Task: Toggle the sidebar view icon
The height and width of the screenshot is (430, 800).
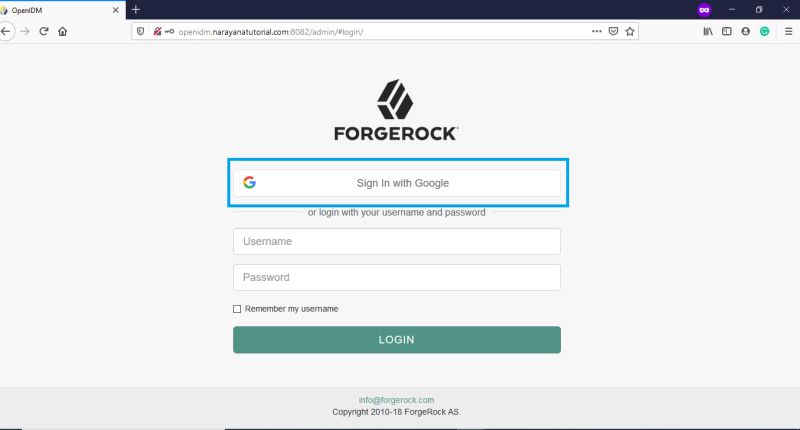Action: tap(727, 32)
